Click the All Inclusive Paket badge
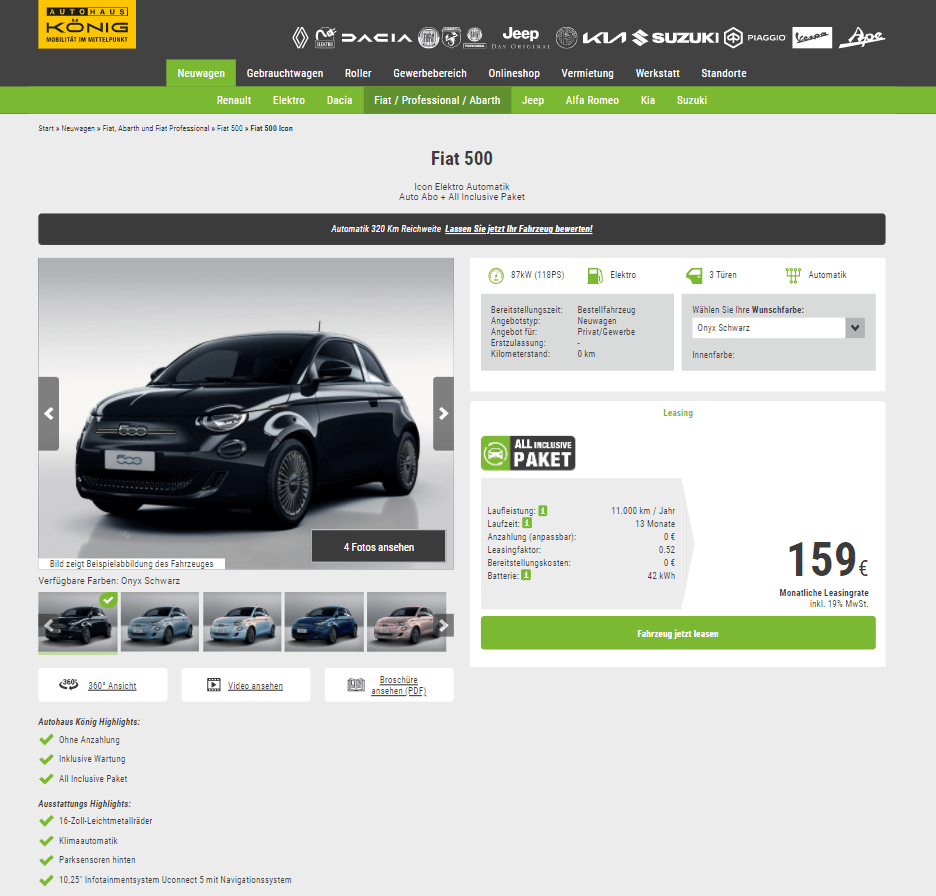Screen dimensions: 936x896 tap(528, 453)
